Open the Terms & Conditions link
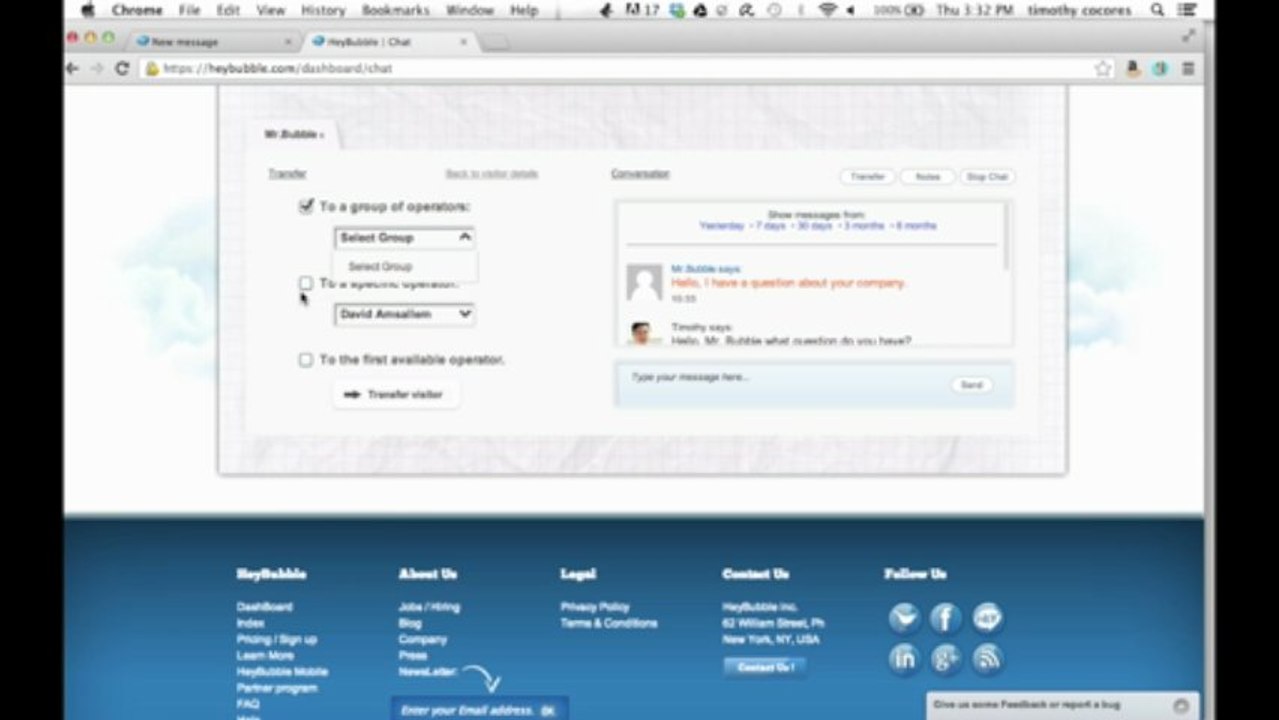 (x=609, y=623)
